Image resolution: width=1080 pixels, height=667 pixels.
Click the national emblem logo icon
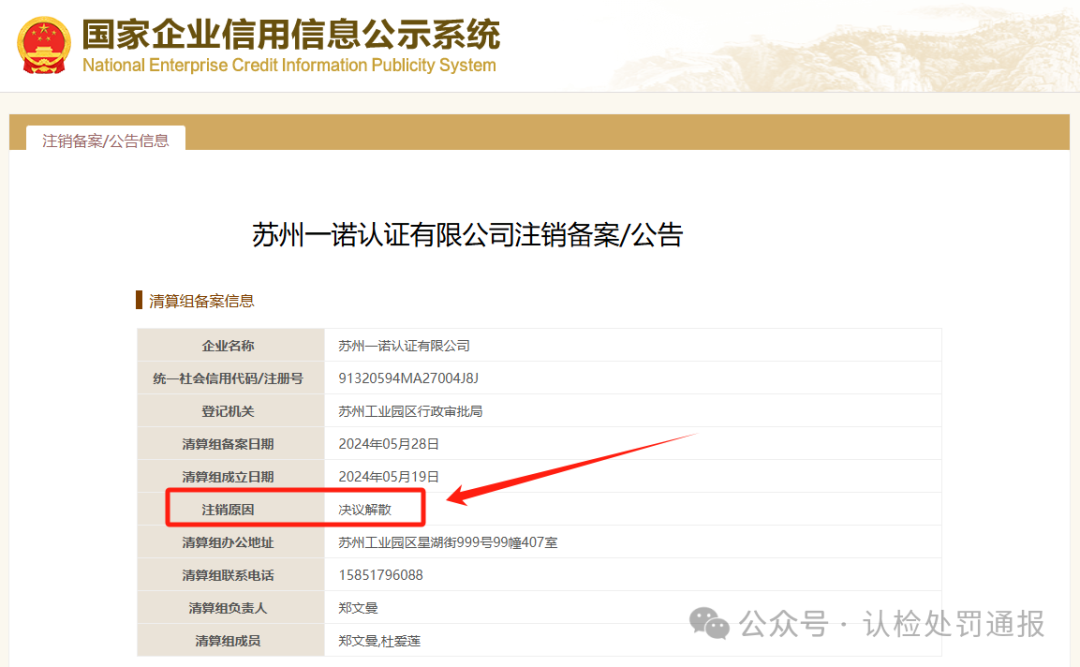click(43, 45)
